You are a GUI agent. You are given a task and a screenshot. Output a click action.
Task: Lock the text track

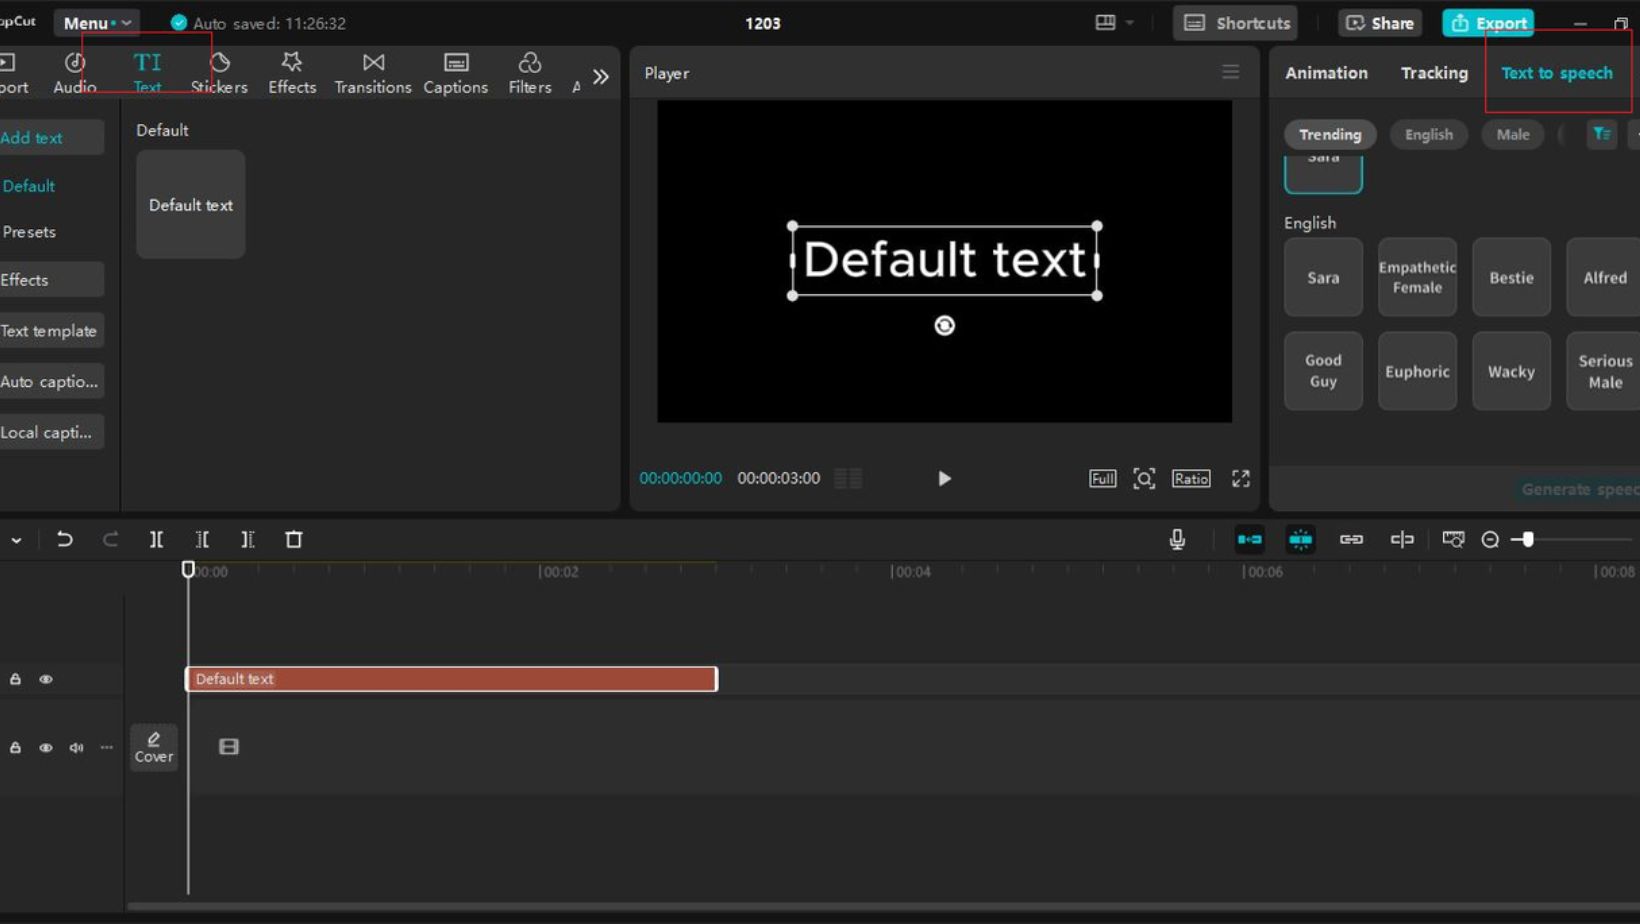15,679
